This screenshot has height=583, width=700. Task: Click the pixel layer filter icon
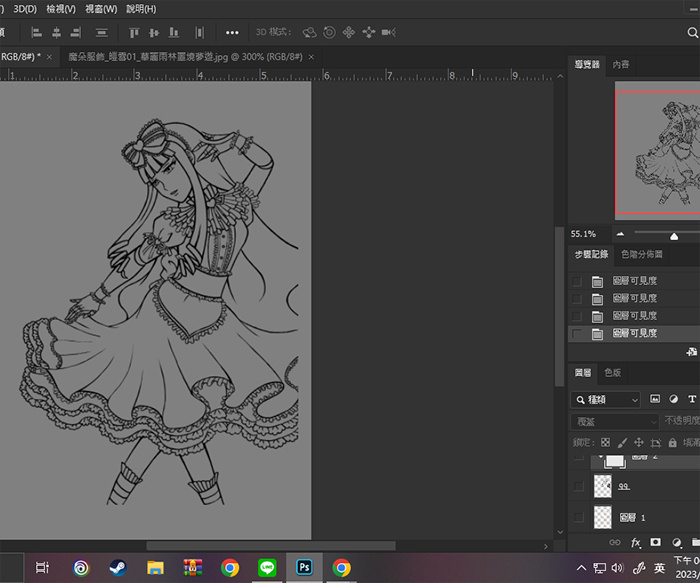655,399
